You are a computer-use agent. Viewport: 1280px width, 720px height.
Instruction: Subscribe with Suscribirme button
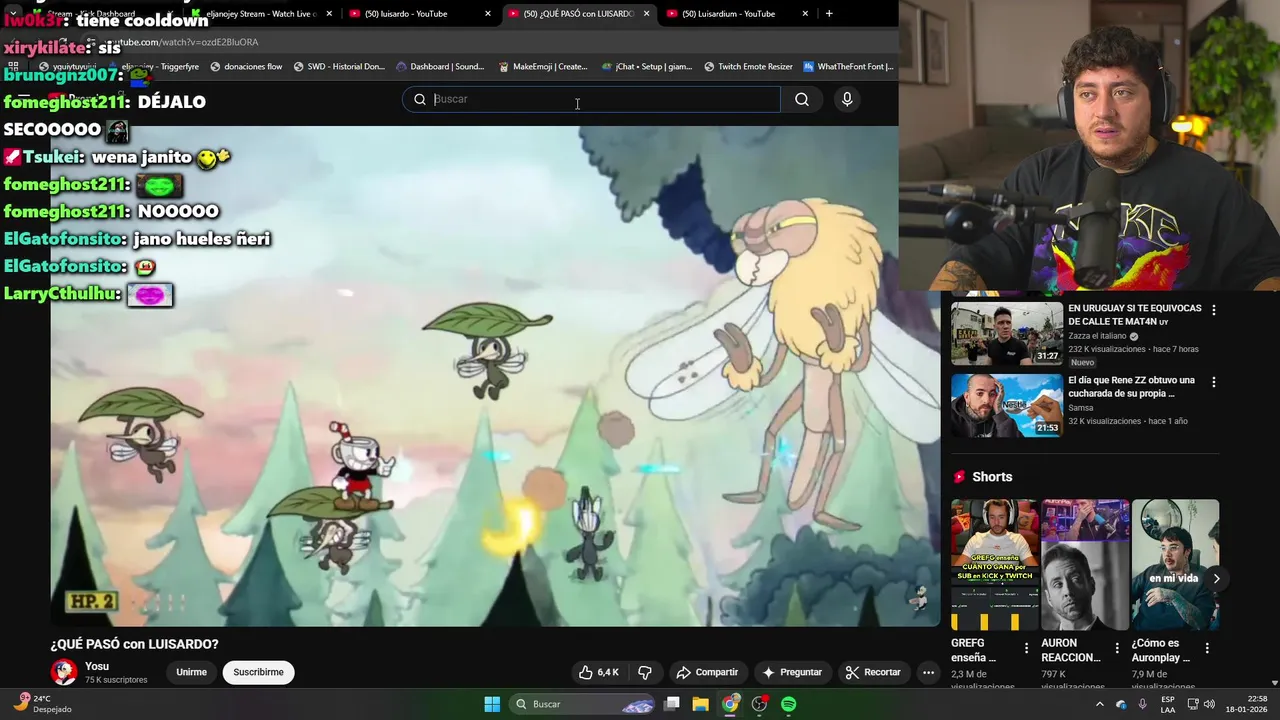258,672
